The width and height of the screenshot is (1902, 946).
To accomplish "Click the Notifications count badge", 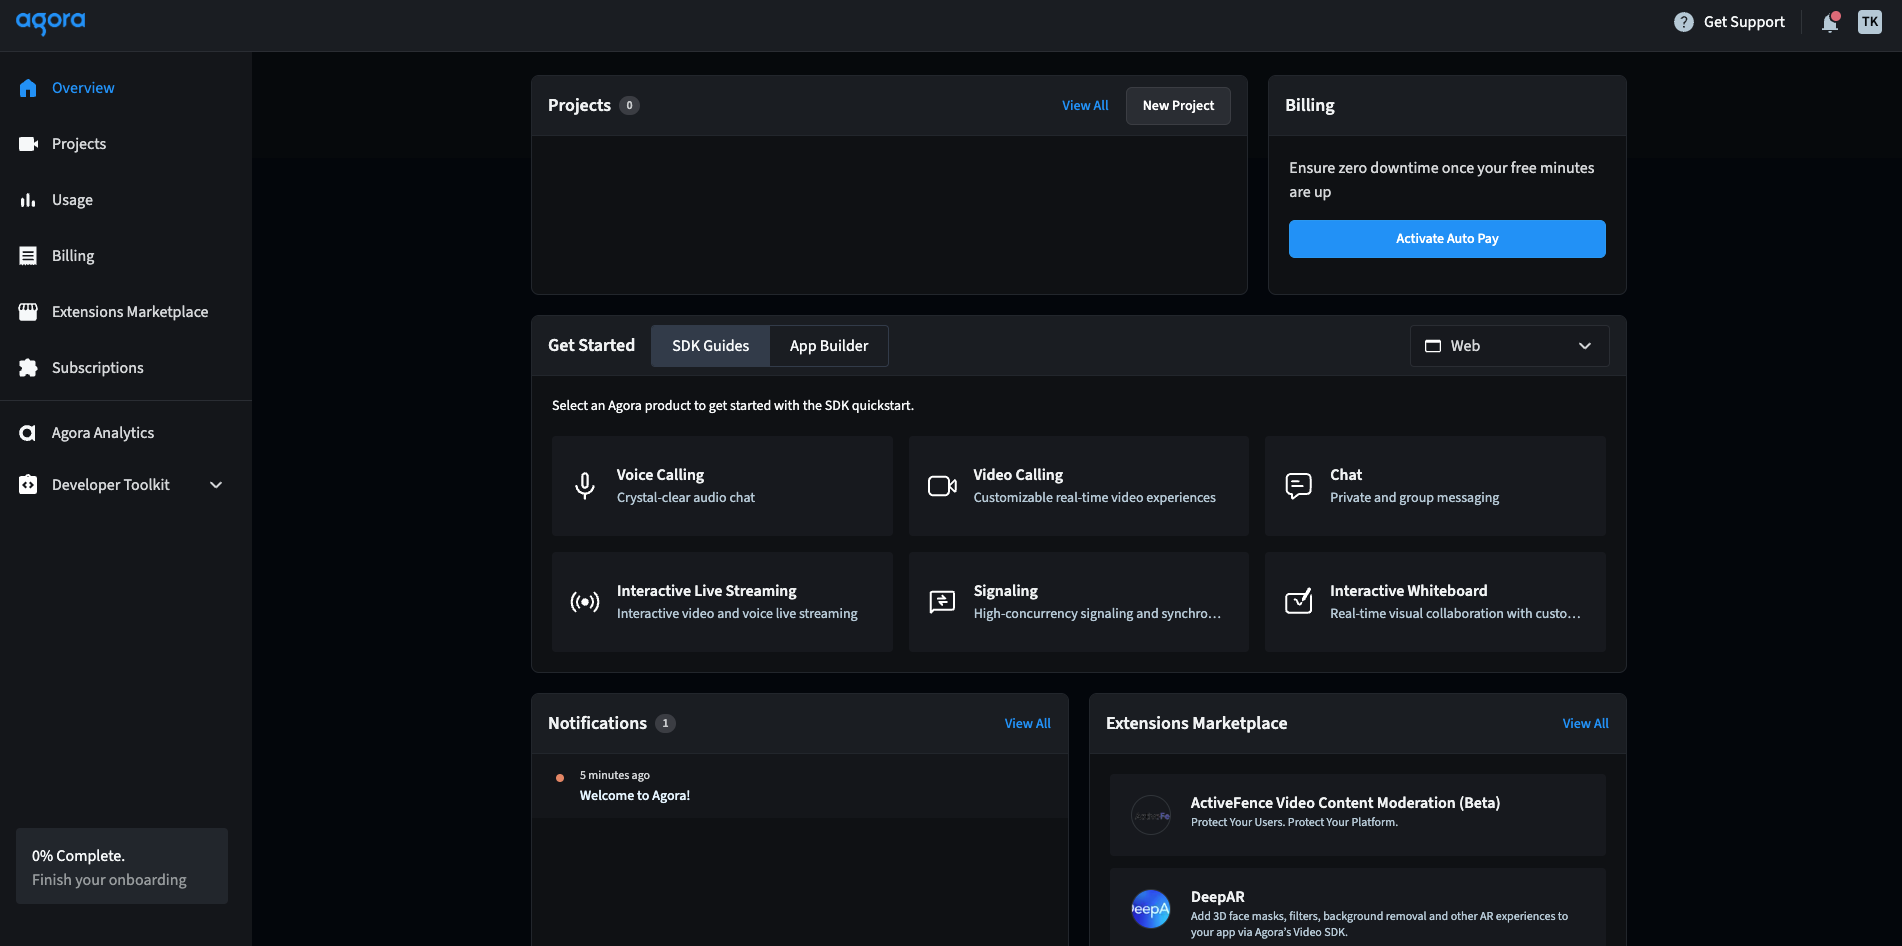I will click(665, 724).
